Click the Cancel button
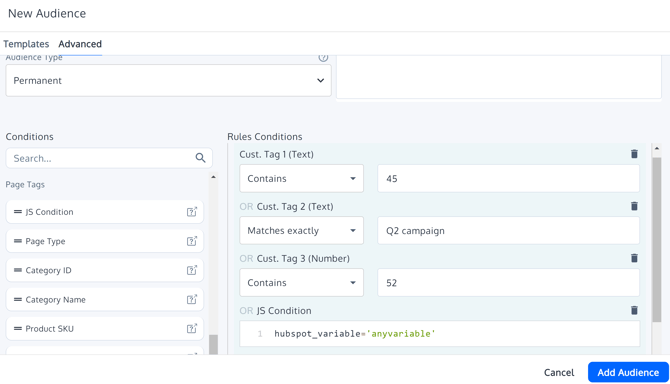The image size is (670, 384). coord(559,372)
